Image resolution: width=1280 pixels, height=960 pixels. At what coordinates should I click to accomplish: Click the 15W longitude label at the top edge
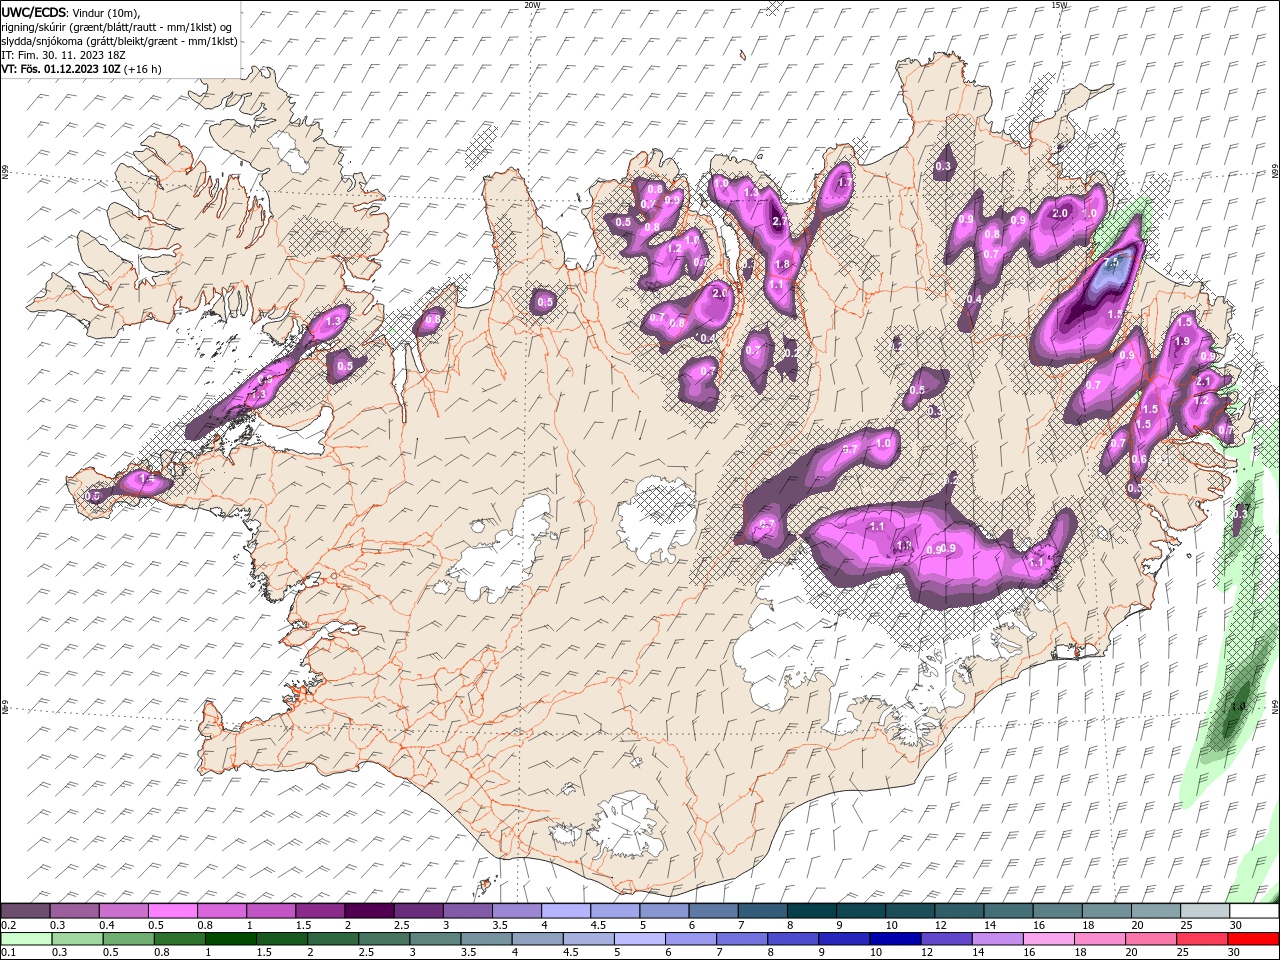(x=1059, y=5)
